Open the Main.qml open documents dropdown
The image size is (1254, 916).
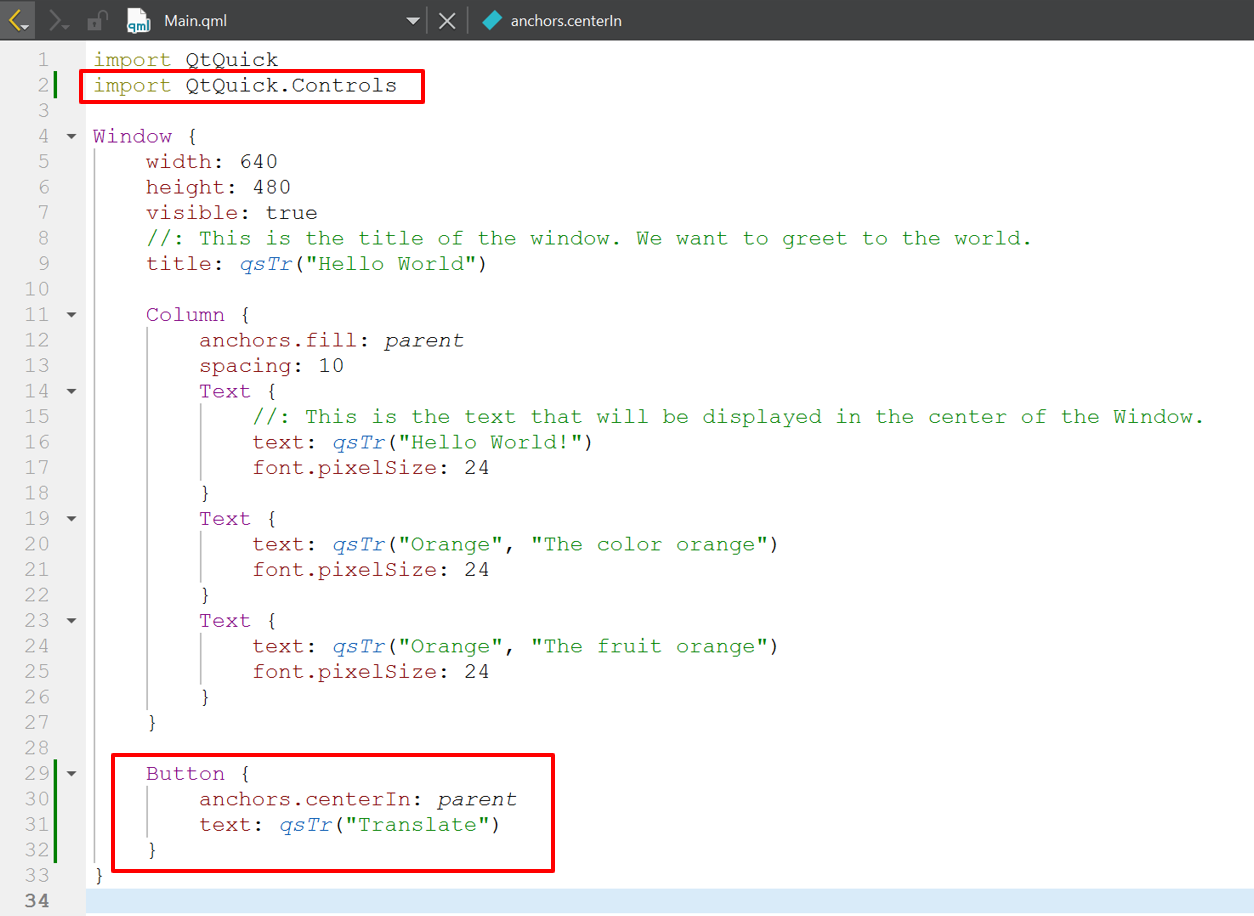(413, 21)
